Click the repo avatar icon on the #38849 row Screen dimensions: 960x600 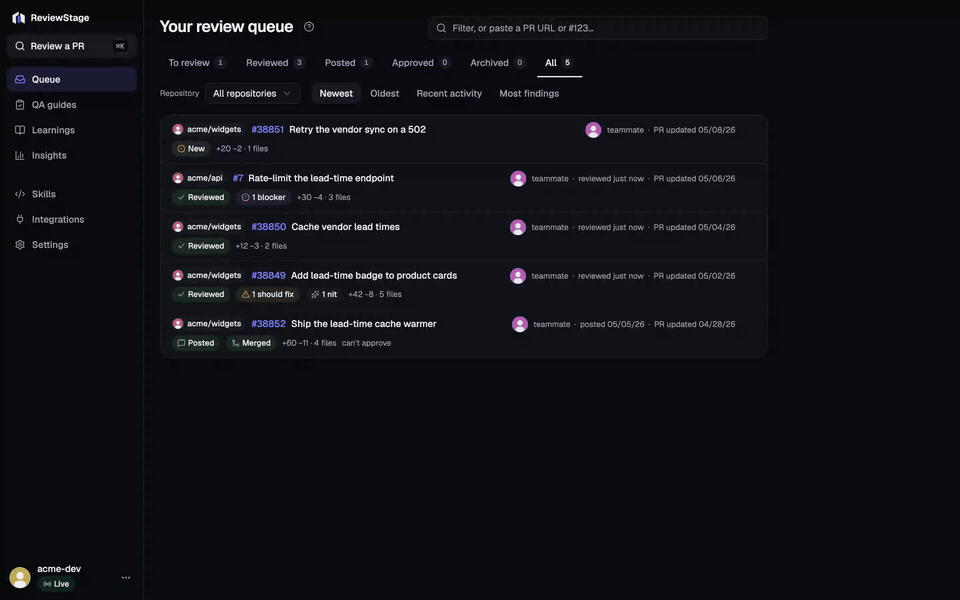178,276
